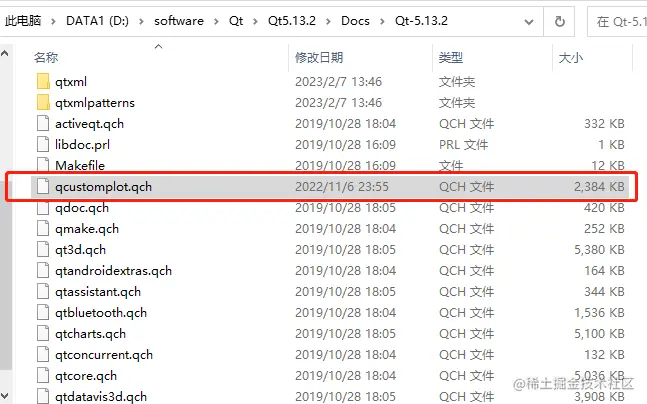Expand the chevron after Docs breadcrumb
Image resolution: width=647 pixels, height=404 pixels.
[x=382, y=21]
